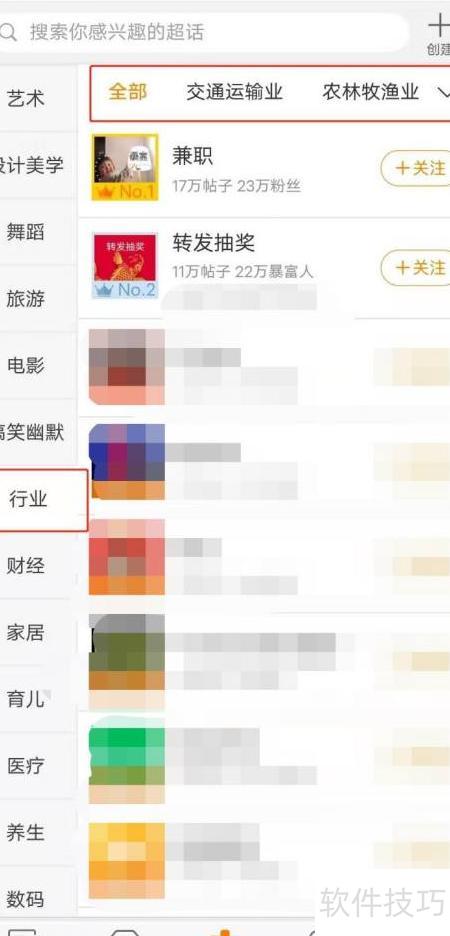Viewport: 450px width, 936px height.
Task: Switch to 农林牧渔业 tab
Action: pos(371,93)
